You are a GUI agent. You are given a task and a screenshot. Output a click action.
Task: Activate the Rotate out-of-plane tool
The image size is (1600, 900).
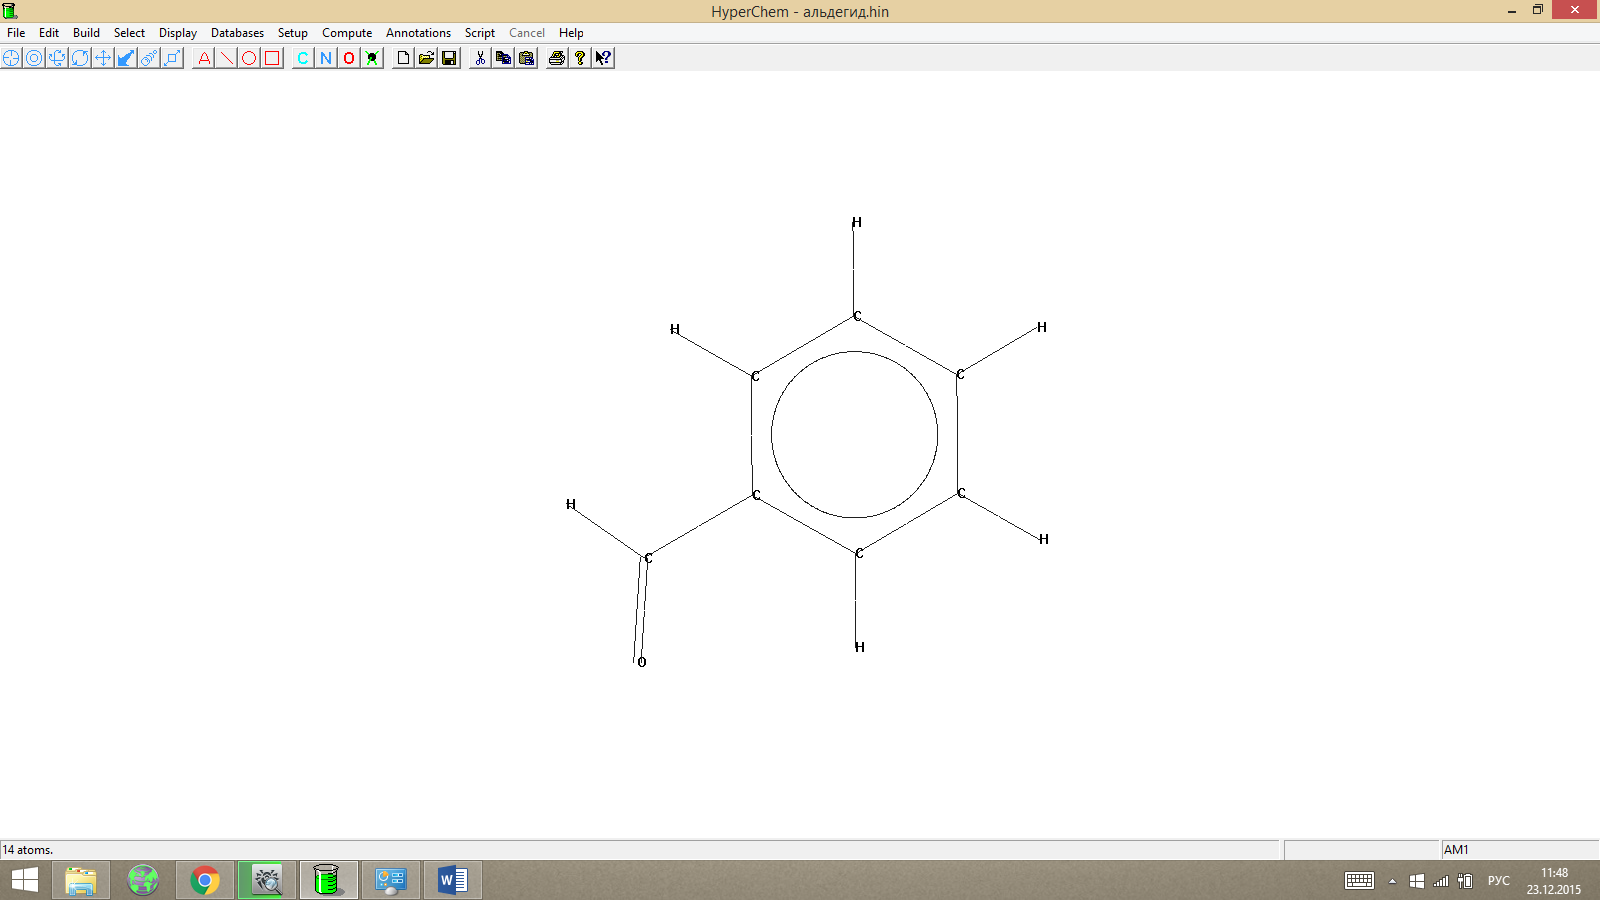(x=57, y=58)
